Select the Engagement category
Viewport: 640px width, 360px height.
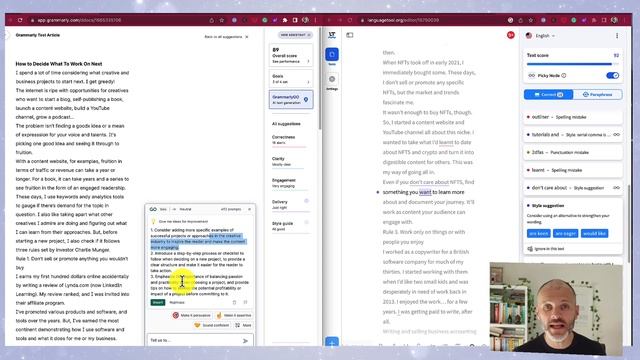pyautogui.click(x=289, y=183)
